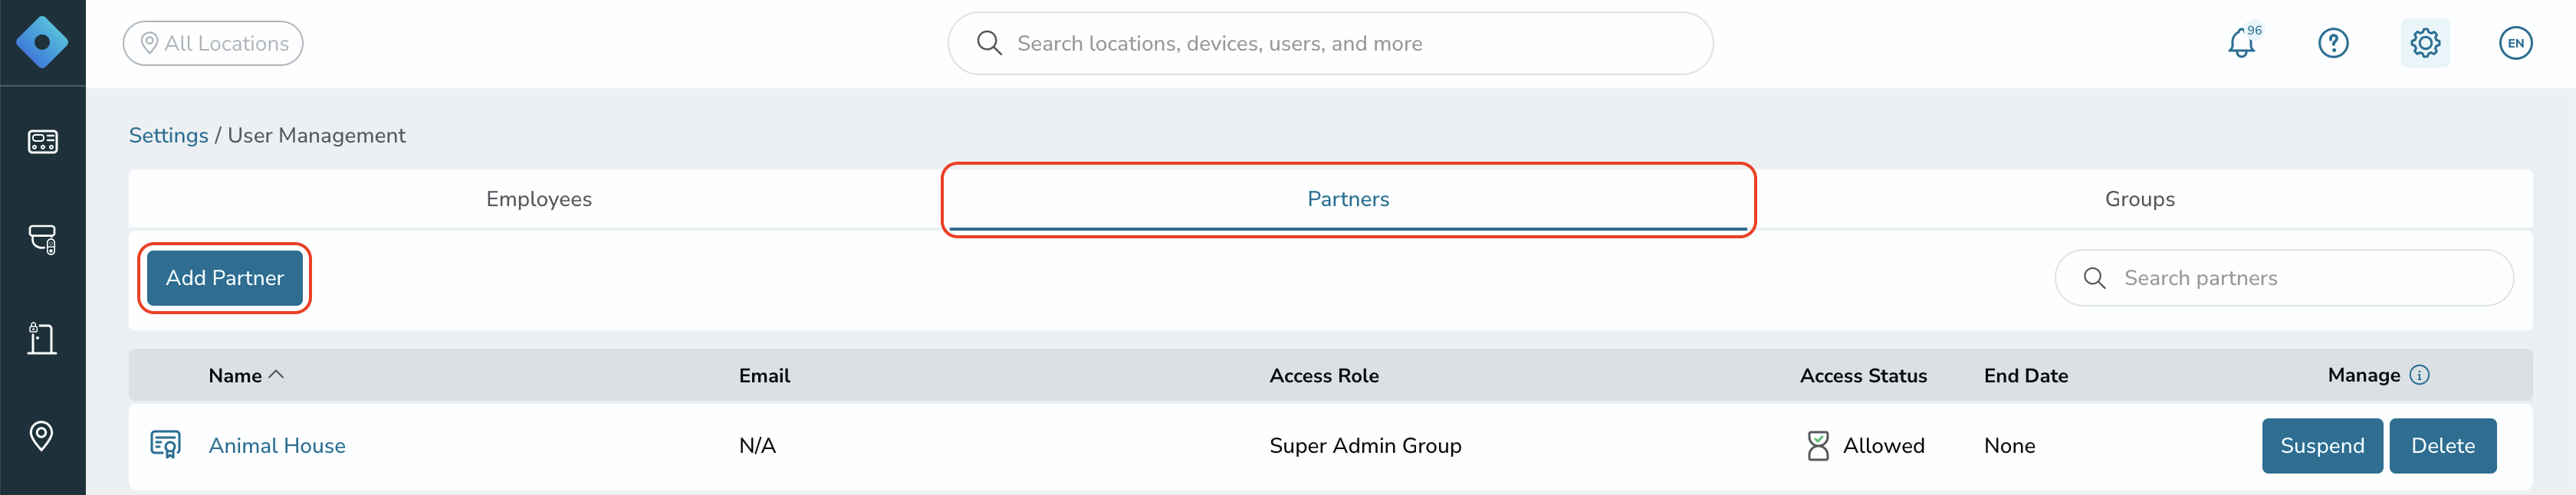This screenshot has height=495, width=2576.
Task: Suspend the Animal House partner
Action: point(2322,446)
